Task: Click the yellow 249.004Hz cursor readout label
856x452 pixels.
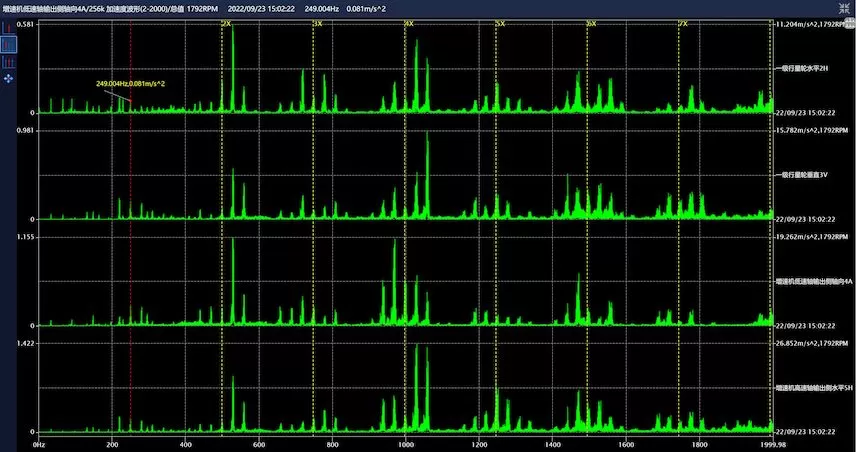Action: (131, 84)
